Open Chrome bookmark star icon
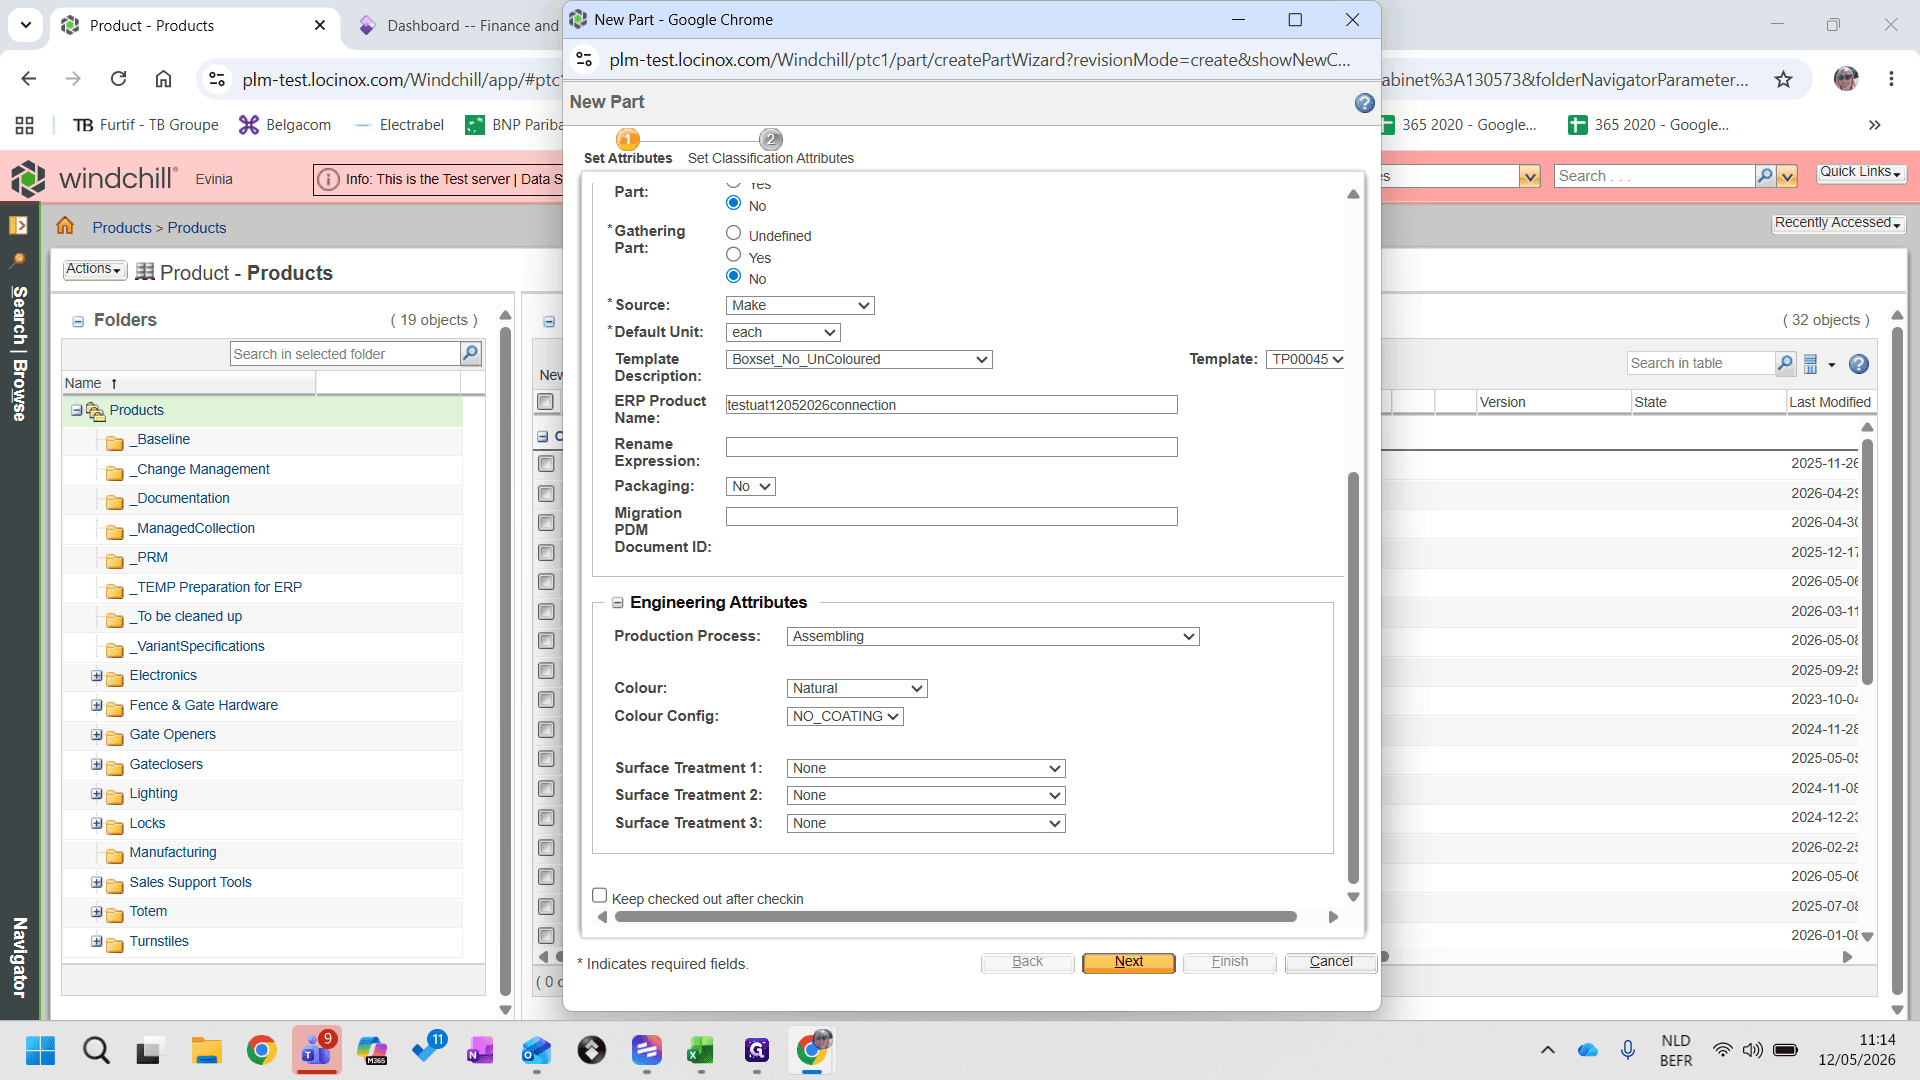The image size is (1920, 1080). [1783, 79]
